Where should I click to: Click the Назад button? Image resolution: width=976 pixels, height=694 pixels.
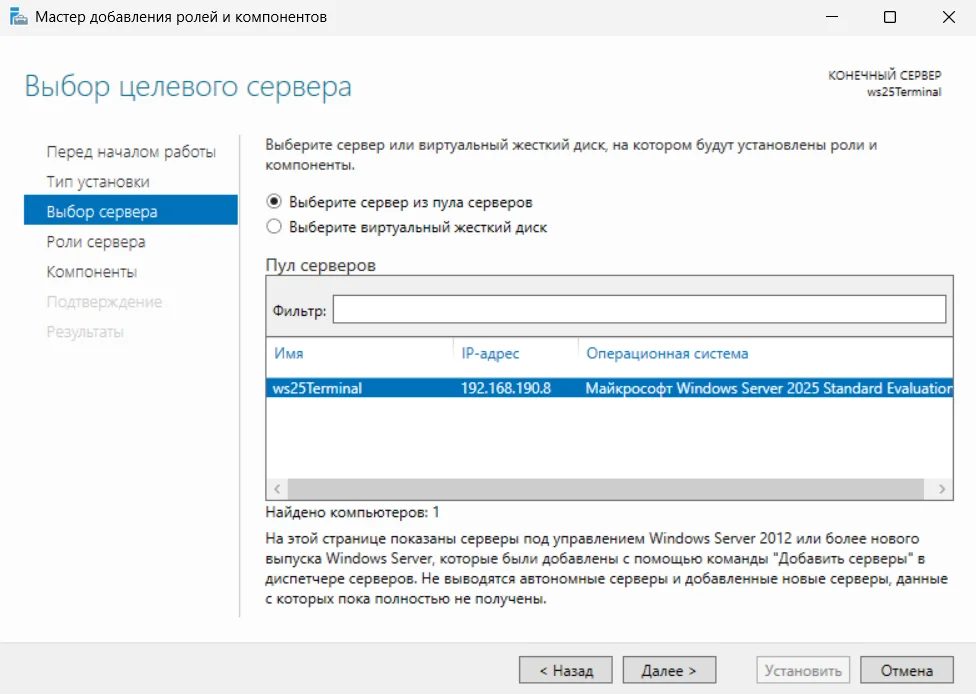pos(566,670)
